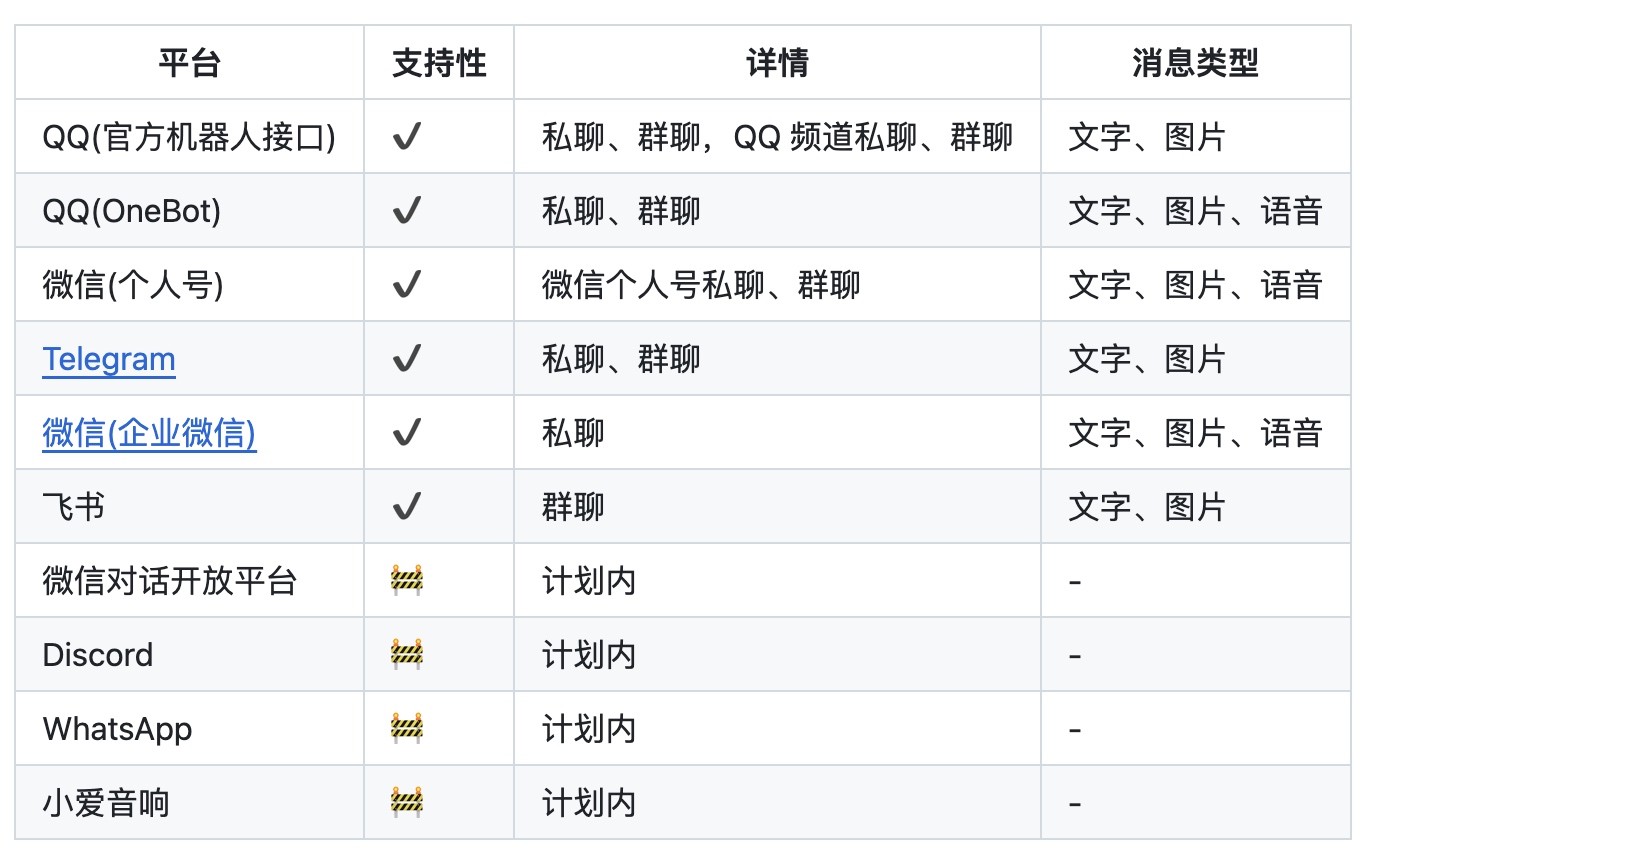Open the Telegram link
Image resolution: width=1636 pixels, height=856 pixels.
[x=109, y=359]
